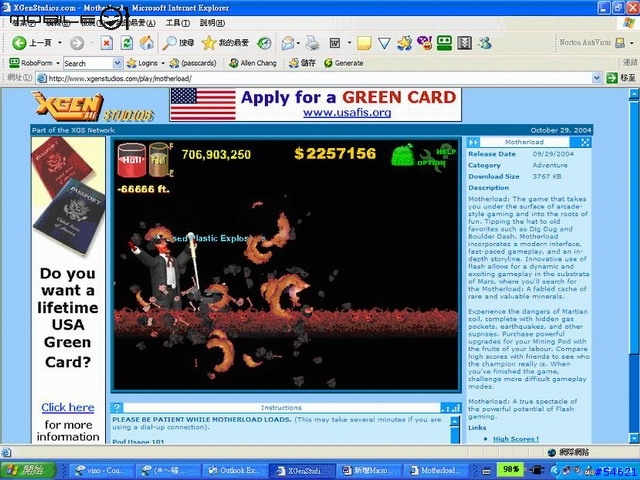Click the 'Click here' green card link
Screen dimensions: 640x480
tap(67, 407)
